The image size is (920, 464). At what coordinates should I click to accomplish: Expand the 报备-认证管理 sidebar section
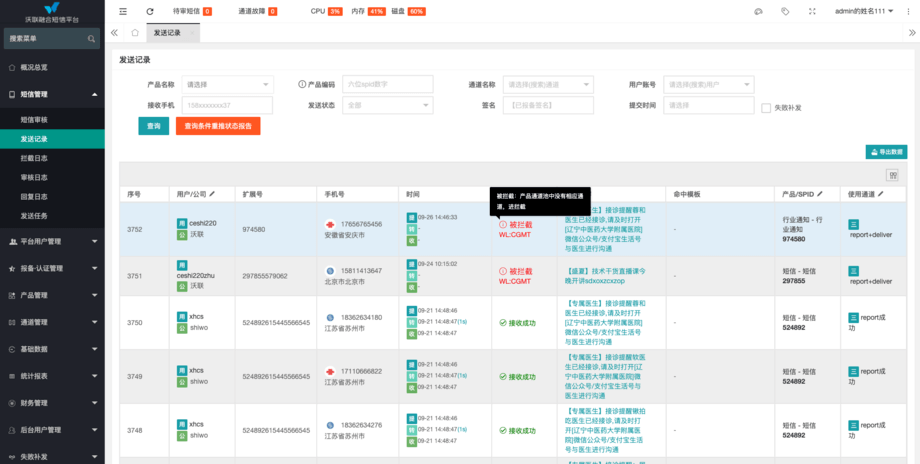(x=52, y=268)
